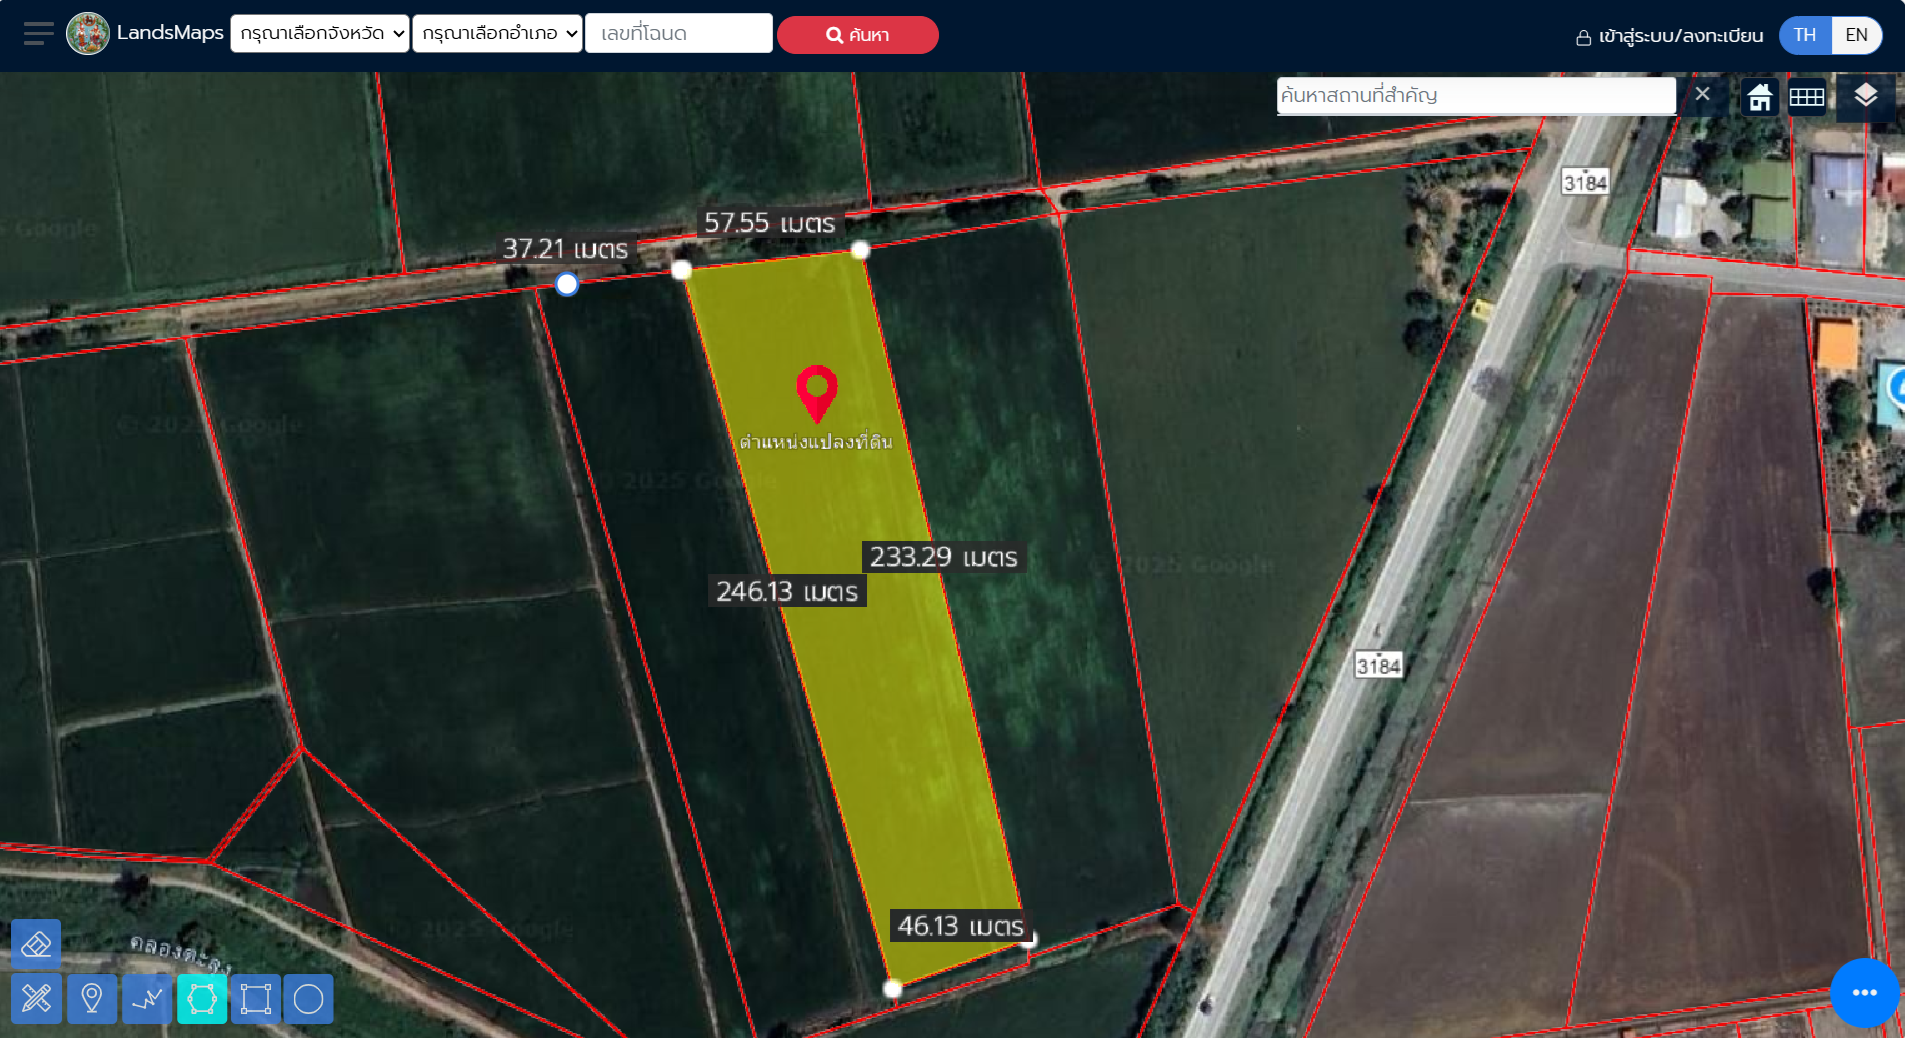Select the polyline distance drawing tool

tap(147, 998)
